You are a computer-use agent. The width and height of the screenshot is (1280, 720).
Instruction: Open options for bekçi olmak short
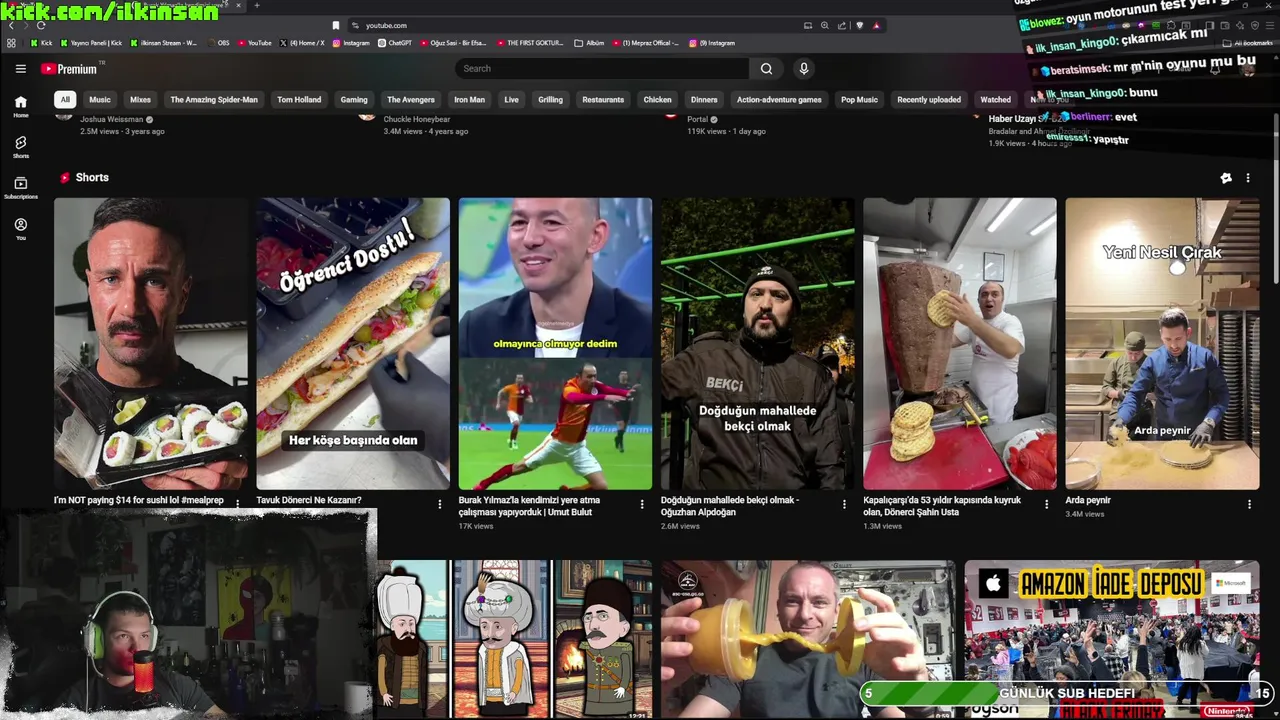(844, 504)
